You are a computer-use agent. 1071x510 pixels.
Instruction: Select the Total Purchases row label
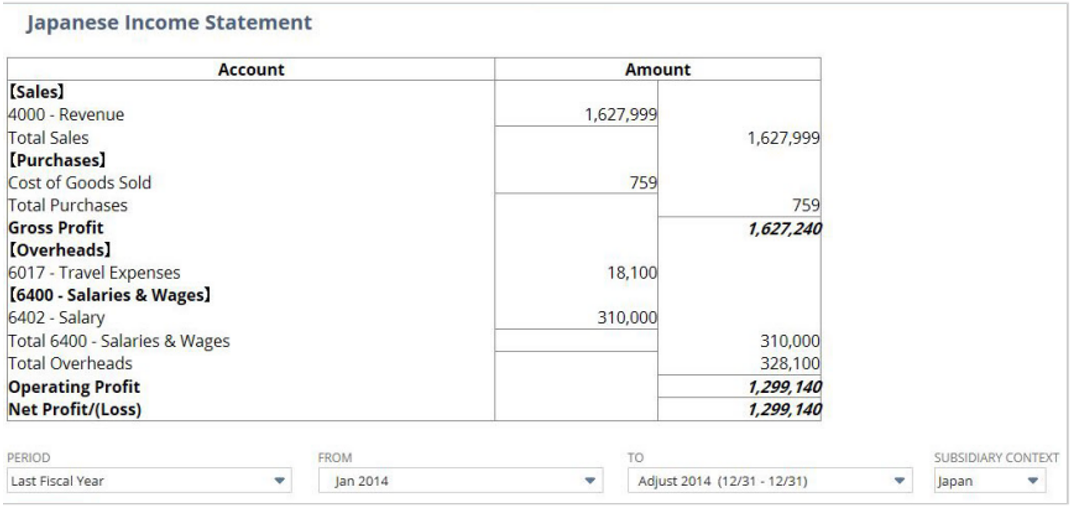coord(68,205)
